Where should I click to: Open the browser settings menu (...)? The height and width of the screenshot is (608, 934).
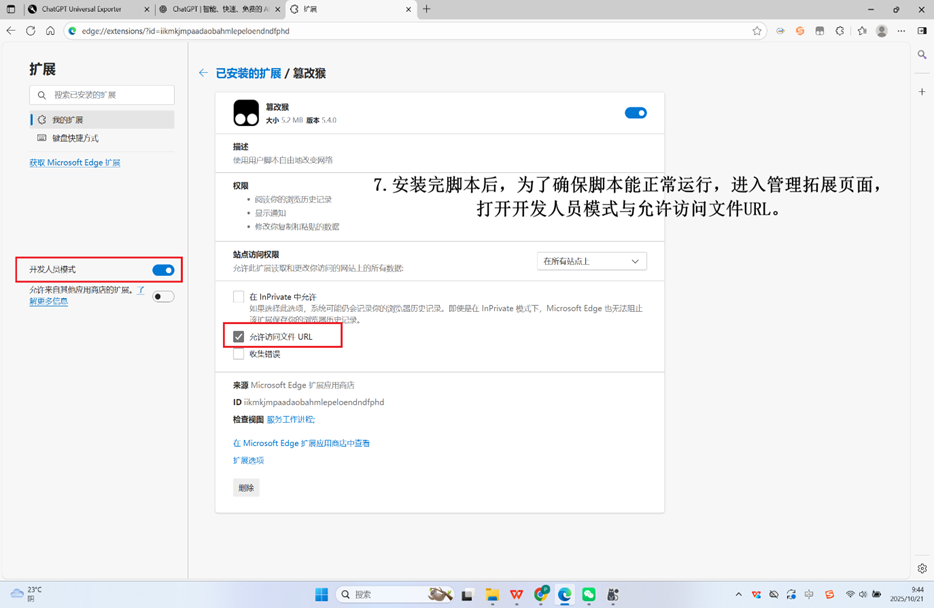pyautogui.click(x=901, y=31)
